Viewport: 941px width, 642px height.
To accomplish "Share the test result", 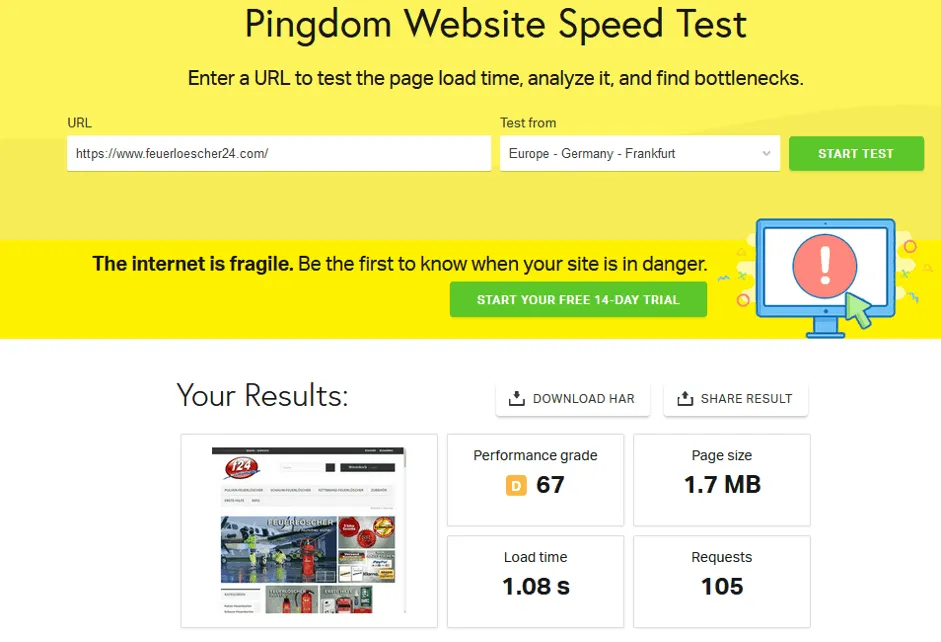I will pos(736,399).
